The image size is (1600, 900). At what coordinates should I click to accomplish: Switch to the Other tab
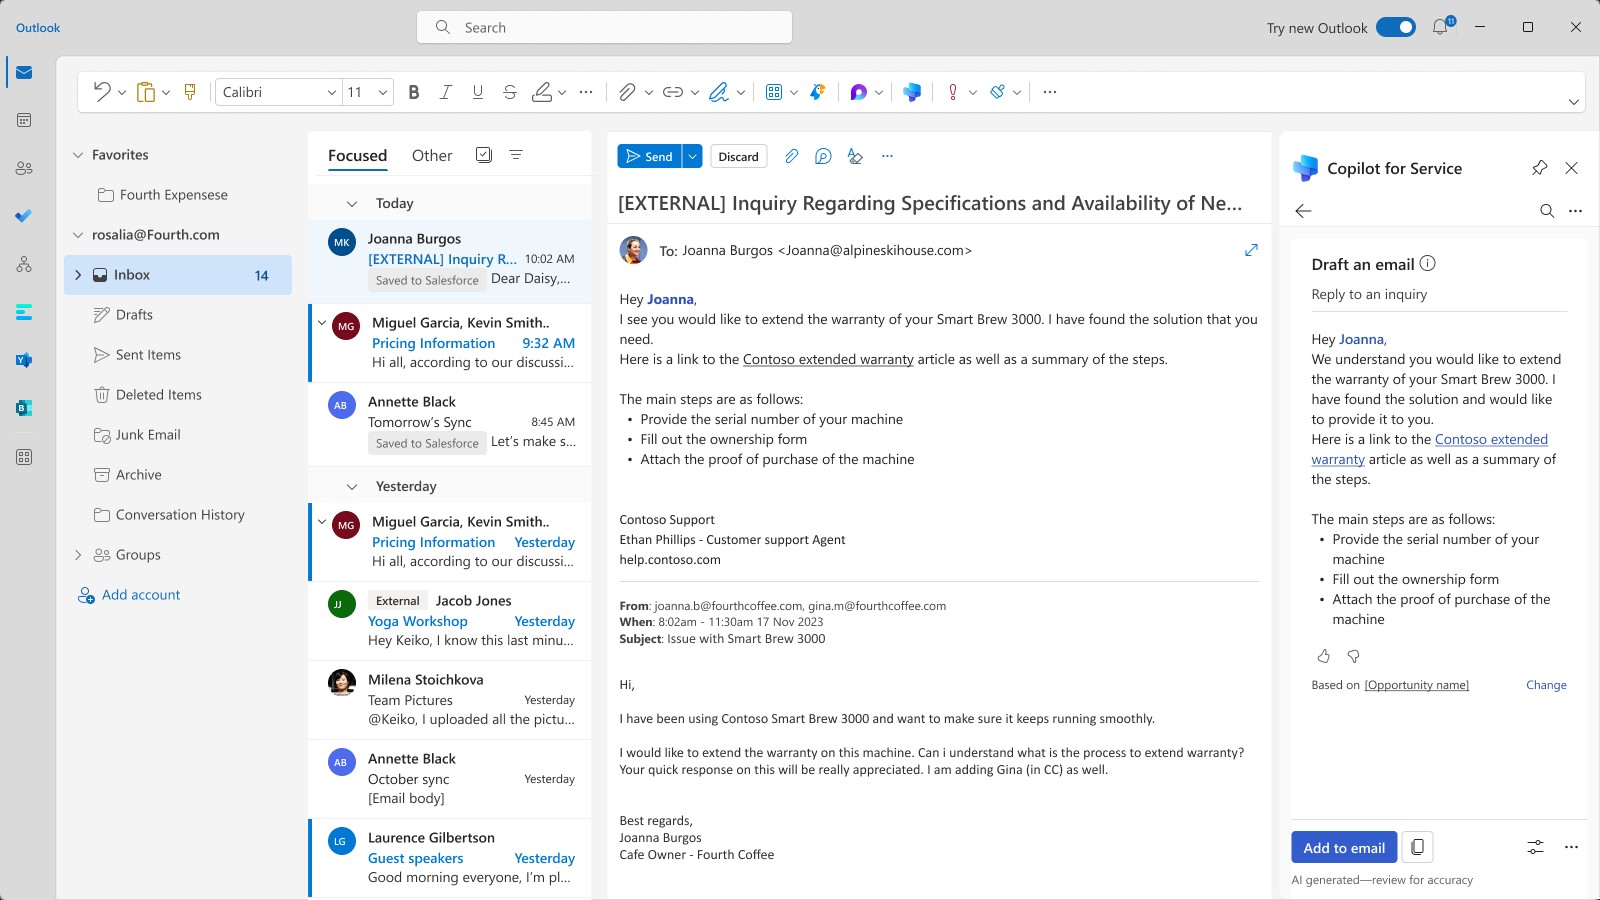tap(432, 155)
